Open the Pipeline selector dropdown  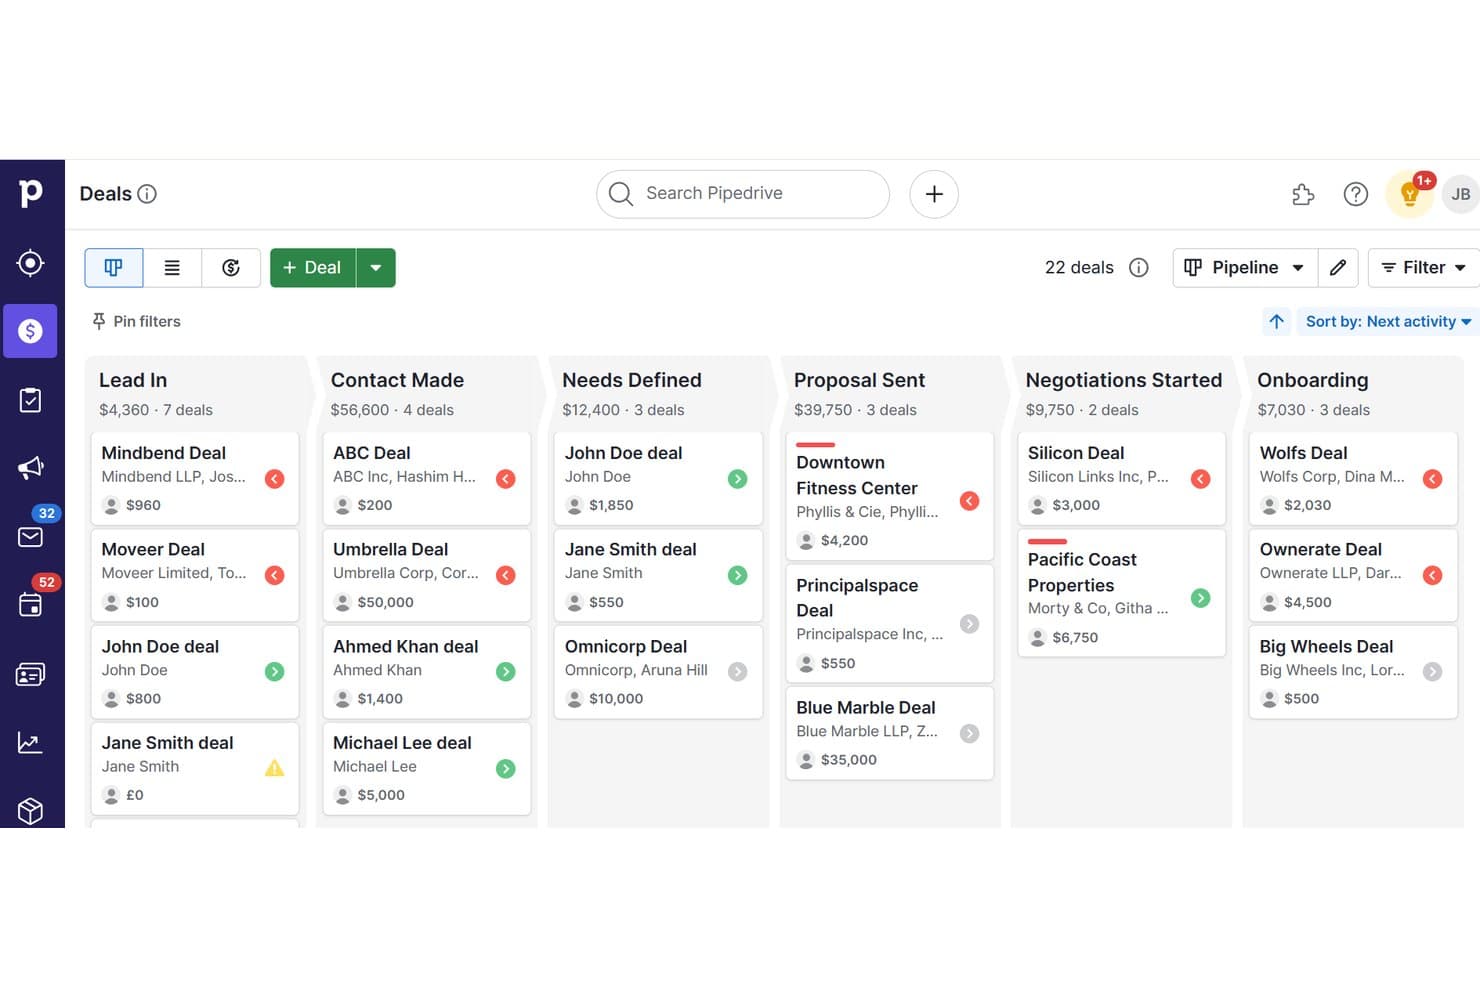[1244, 267]
